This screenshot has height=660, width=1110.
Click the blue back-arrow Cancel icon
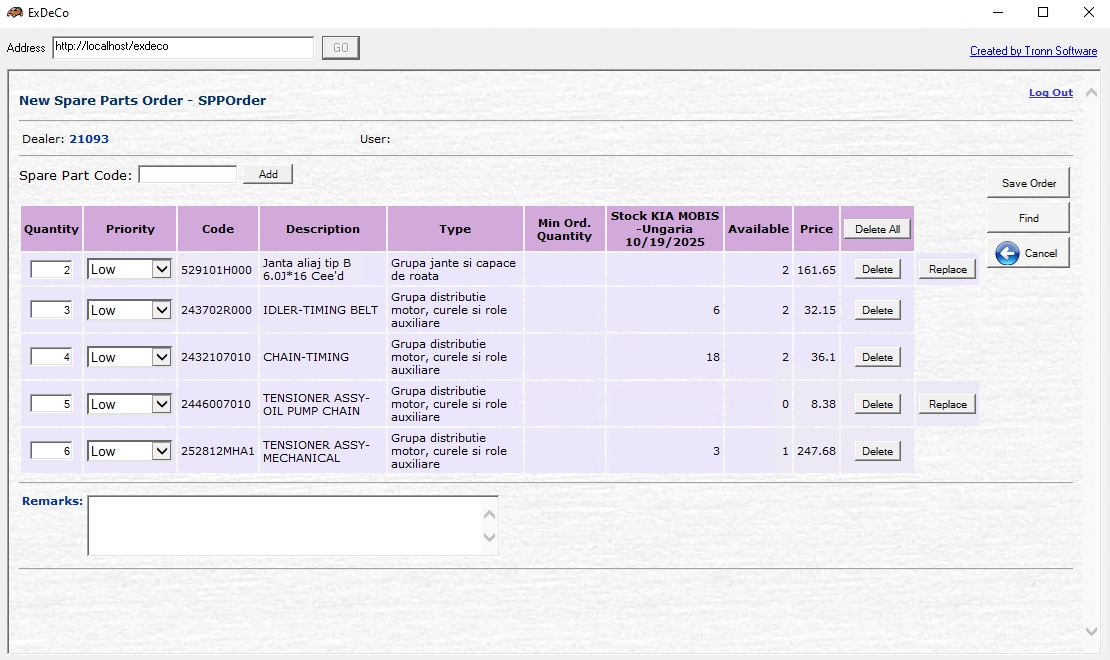(x=1007, y=253)
